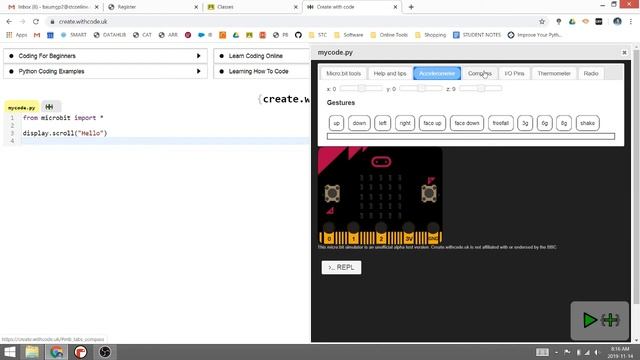This screenshot has width=640, height=360.
Task: Open the STC bookmarks folder
Action: click(318, 35)
